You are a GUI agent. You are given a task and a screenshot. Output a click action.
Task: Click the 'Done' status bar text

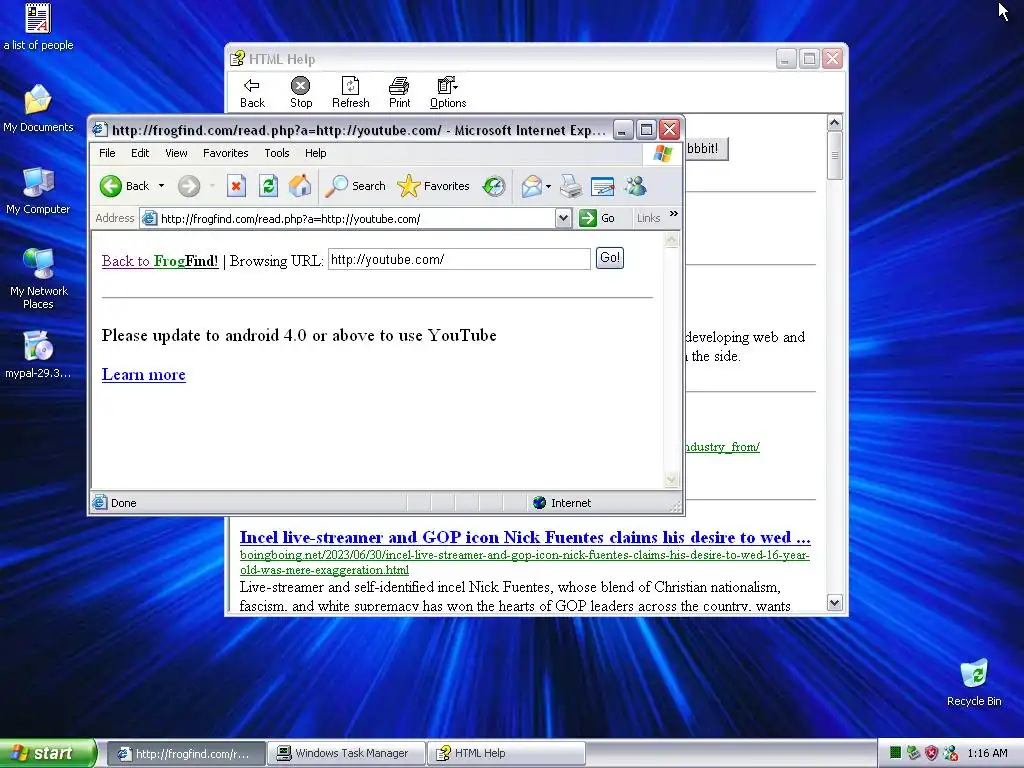coord(123,503)
